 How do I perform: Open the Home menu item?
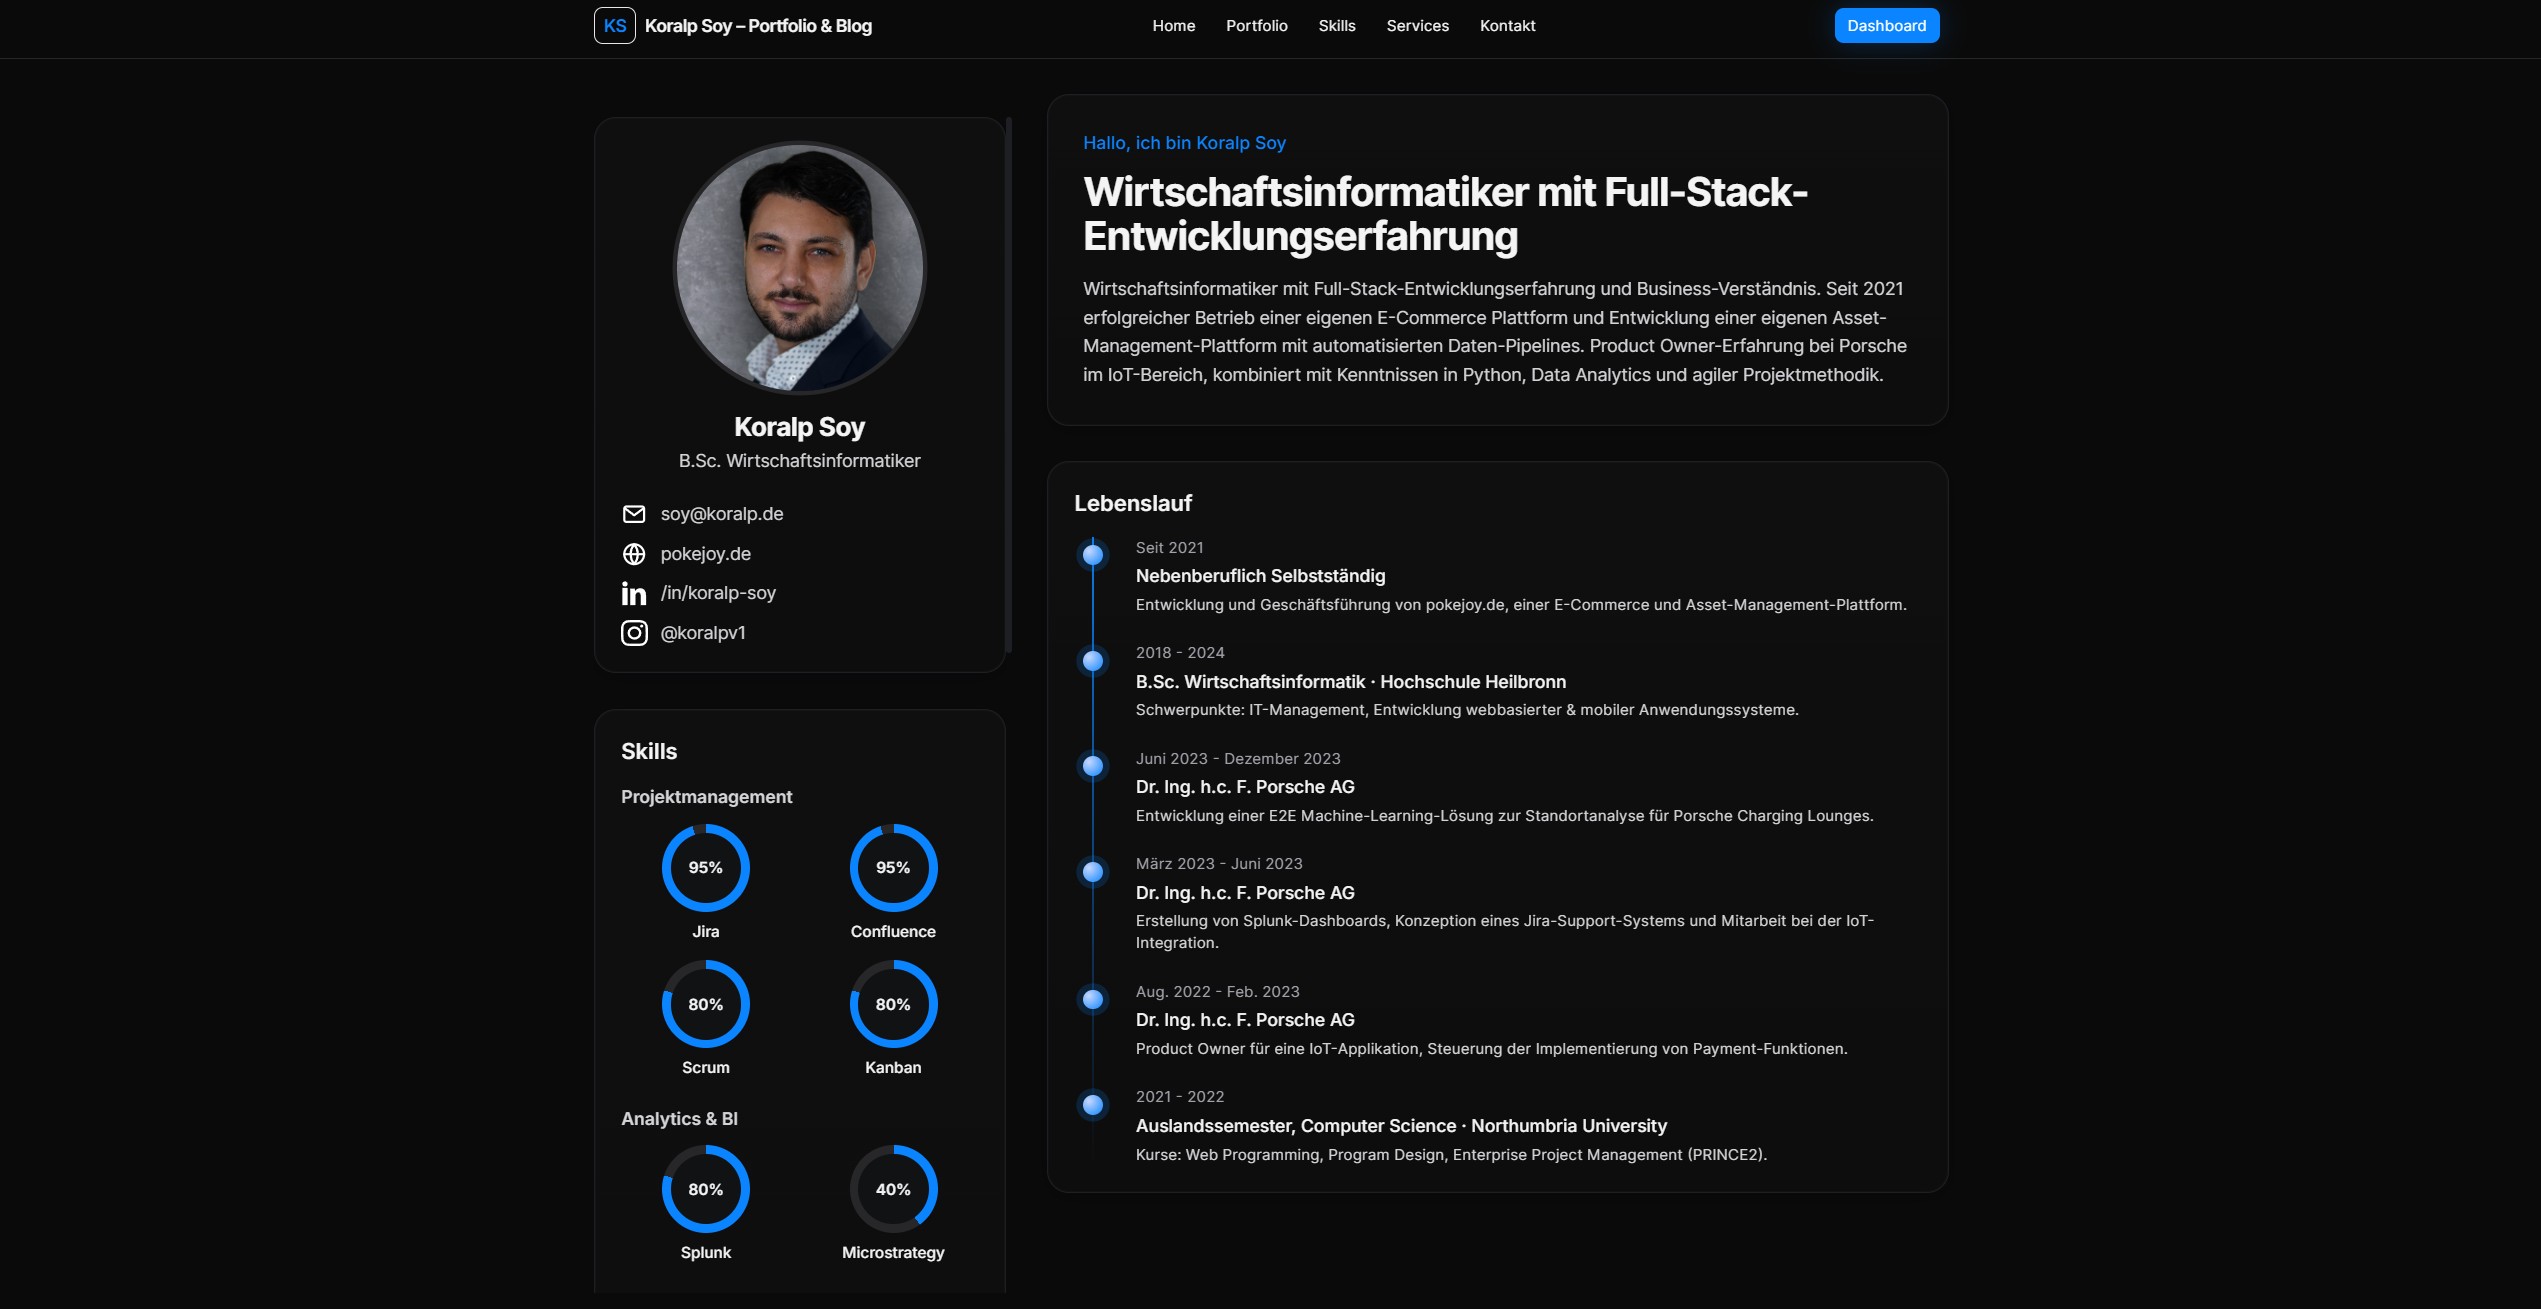tap(1173, 26)
